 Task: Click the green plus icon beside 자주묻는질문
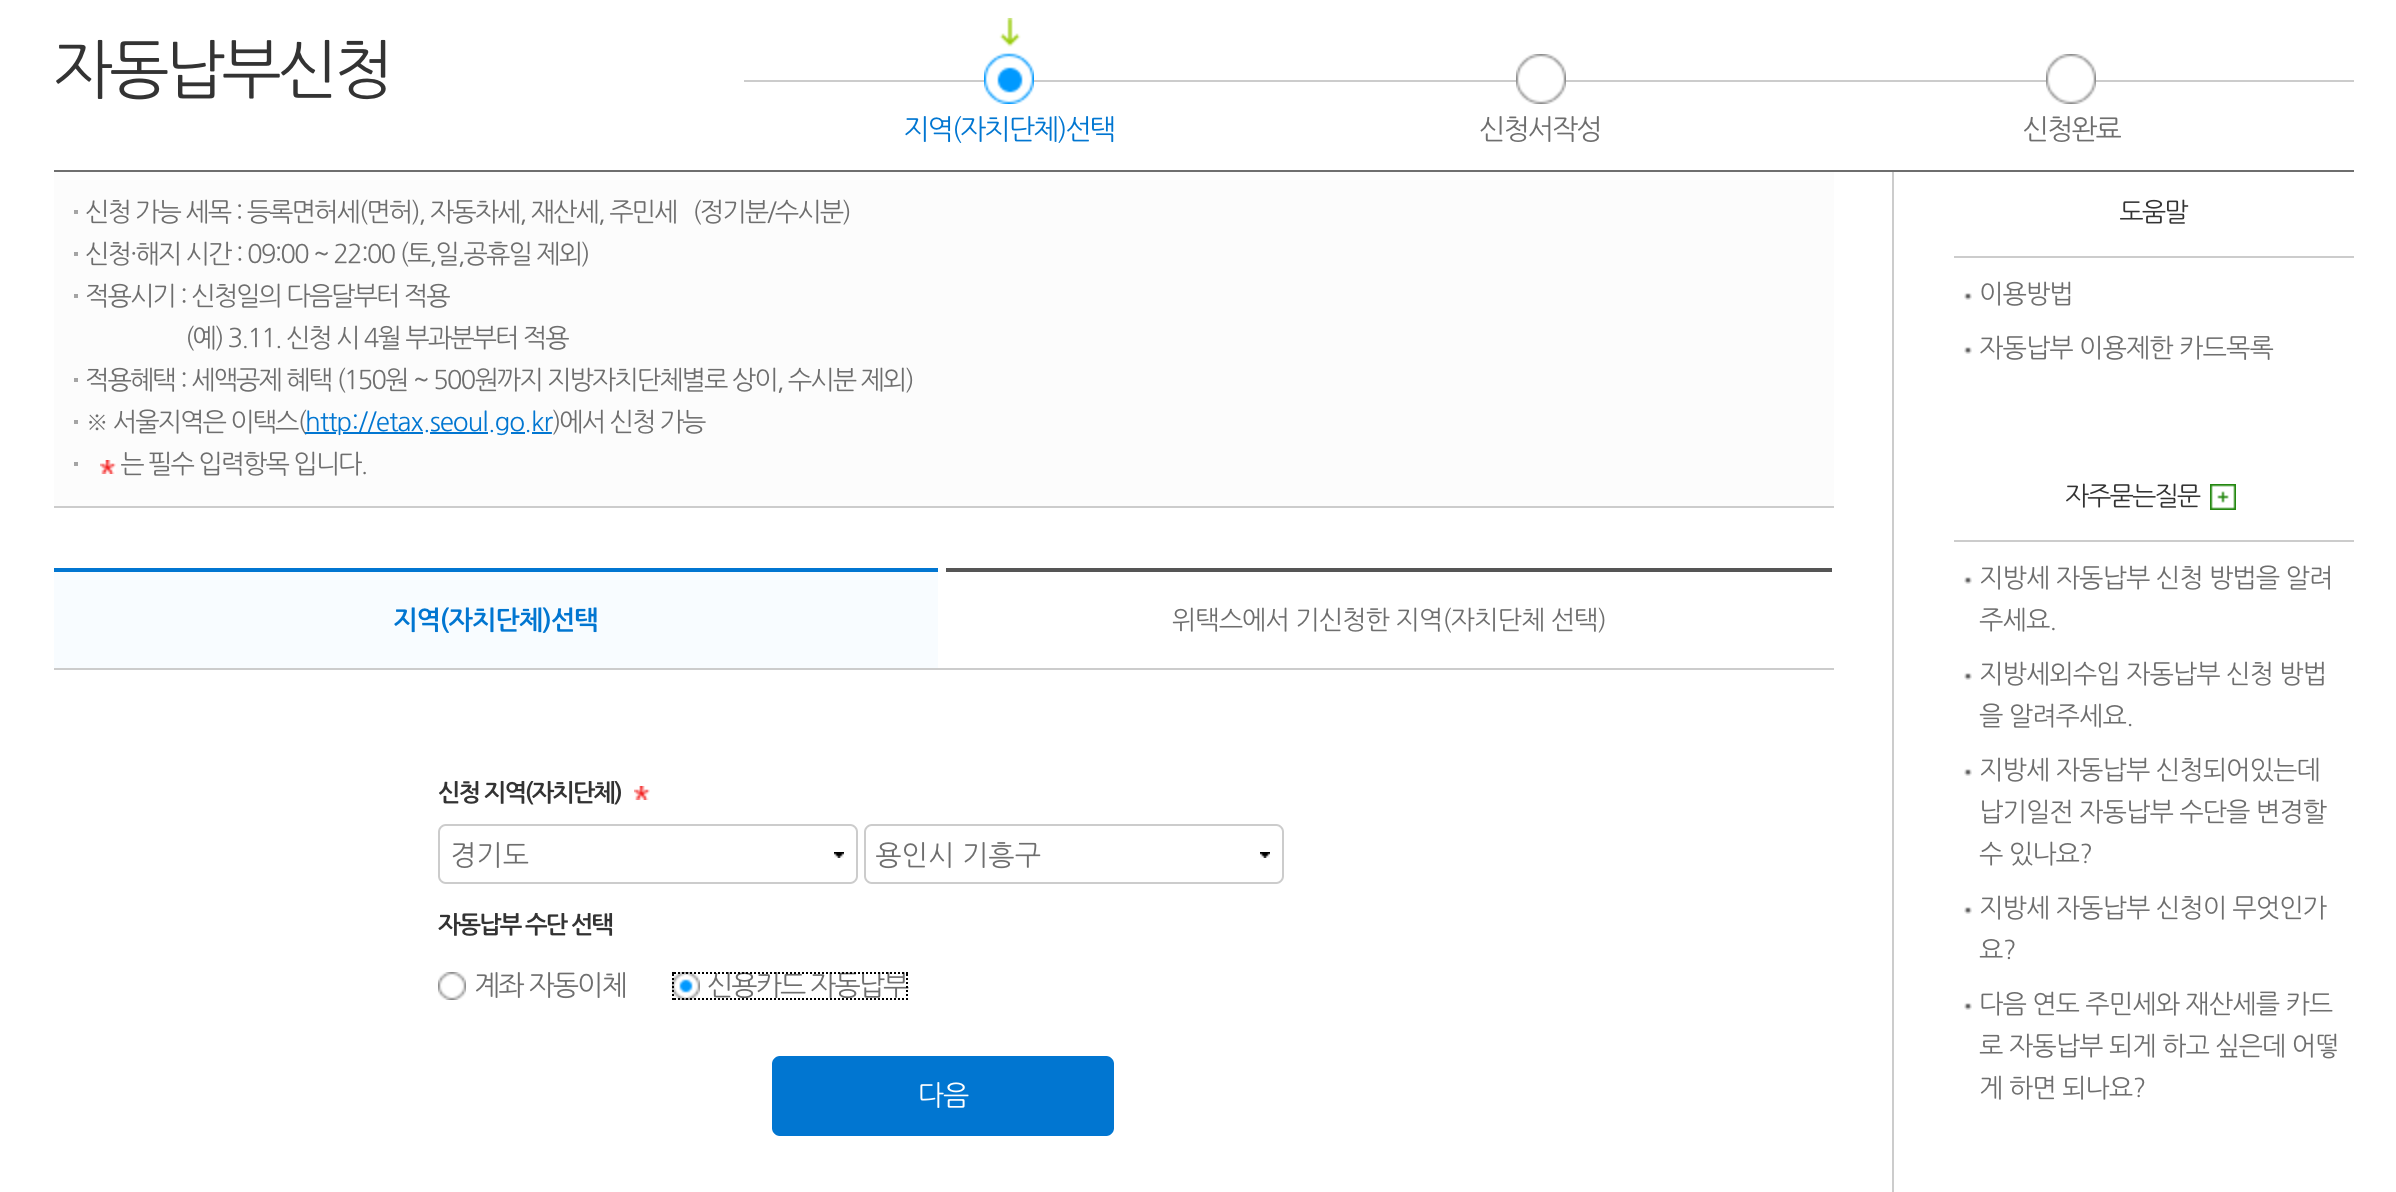tap(2222, 497)
